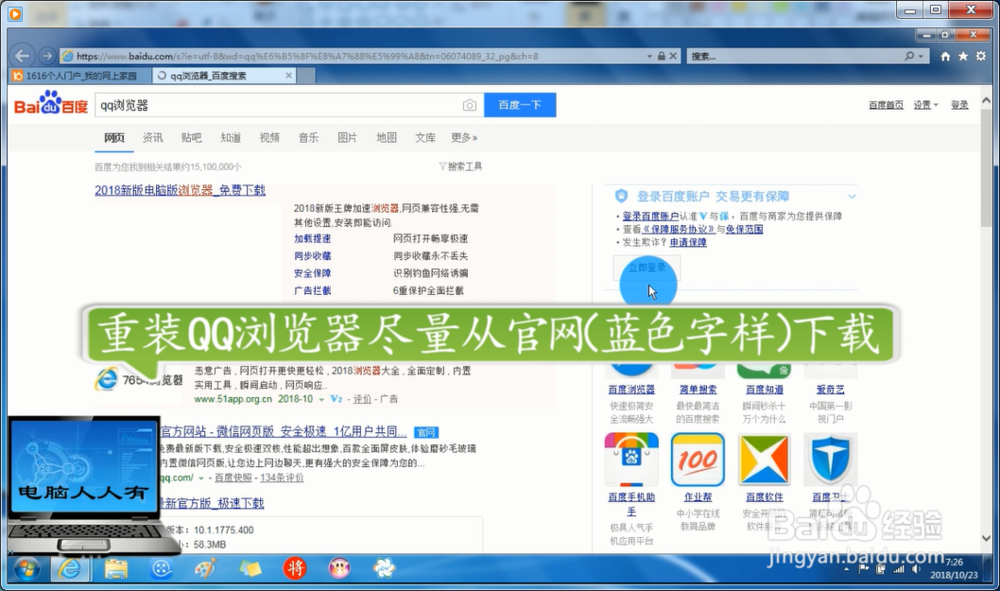
Task: Click the 登录百度账户 underlined link
Action: pyautogui.click(x=651, y=216)
